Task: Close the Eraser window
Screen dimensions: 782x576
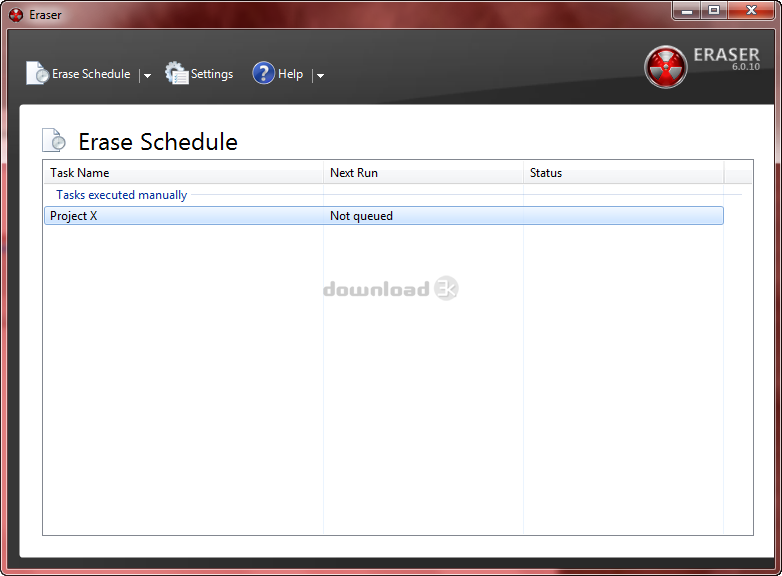Action: click(752, 10)
